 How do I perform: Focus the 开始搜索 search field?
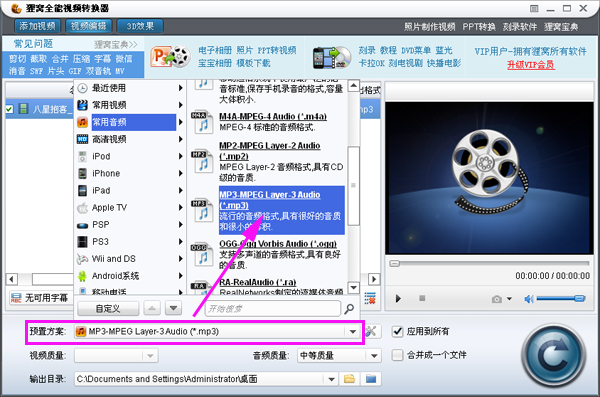(x=273, y=309)
